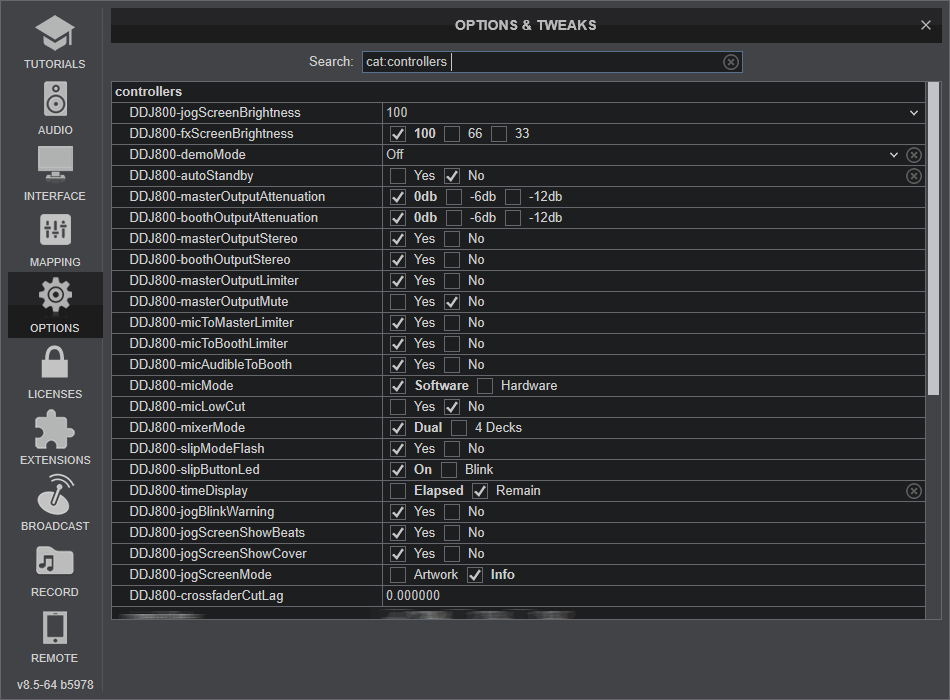
Task: Select the Options tab in sidebar
Action: (x=55, y=305)
